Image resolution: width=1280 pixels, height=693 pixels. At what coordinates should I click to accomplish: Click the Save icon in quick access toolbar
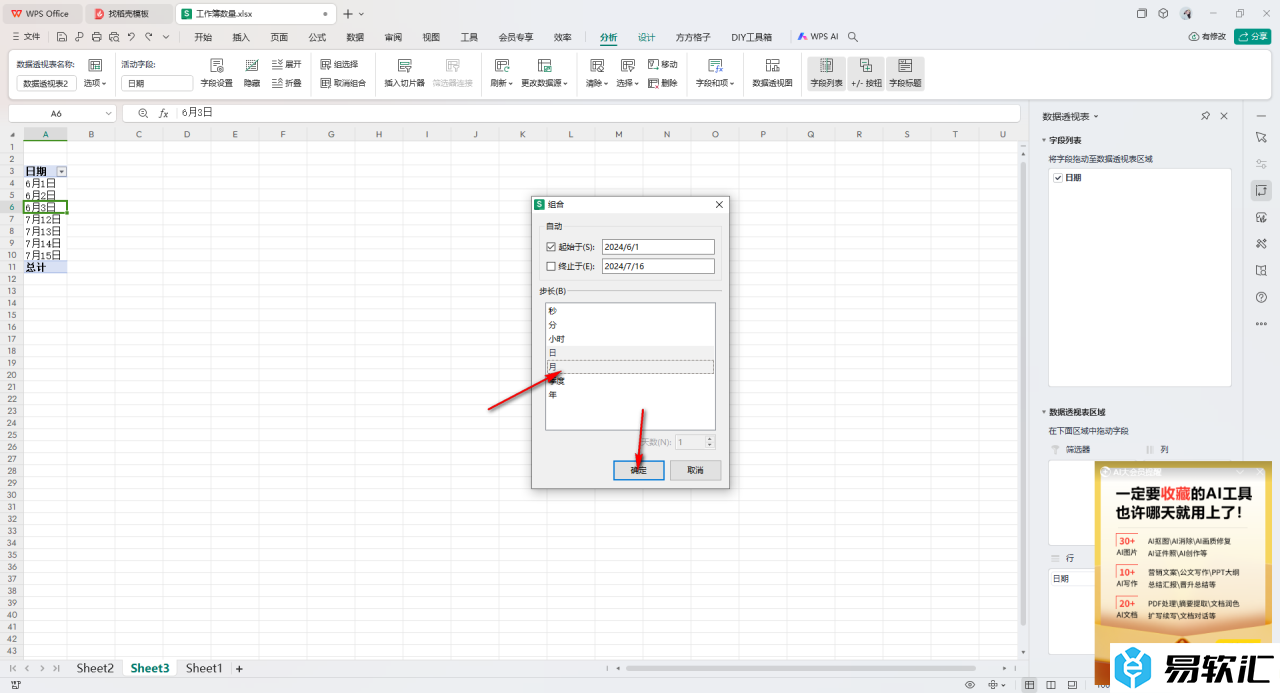(x=62, y=37)
